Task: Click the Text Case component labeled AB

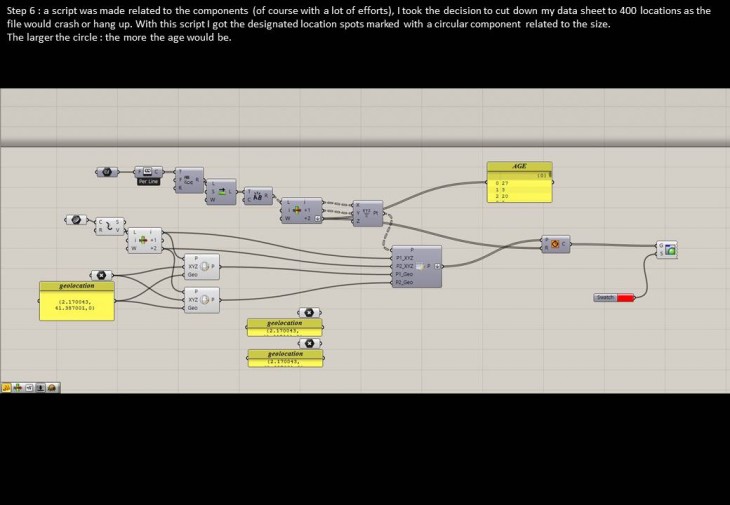Action: pyautogui.click(x=257, y=197)
